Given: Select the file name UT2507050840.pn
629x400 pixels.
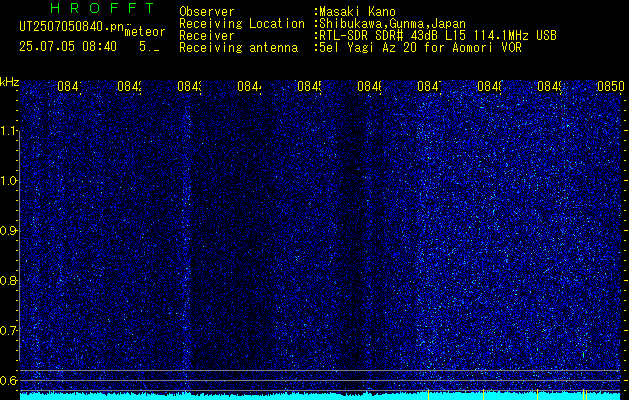Looking at the screenshot, I should click(71, 27).
